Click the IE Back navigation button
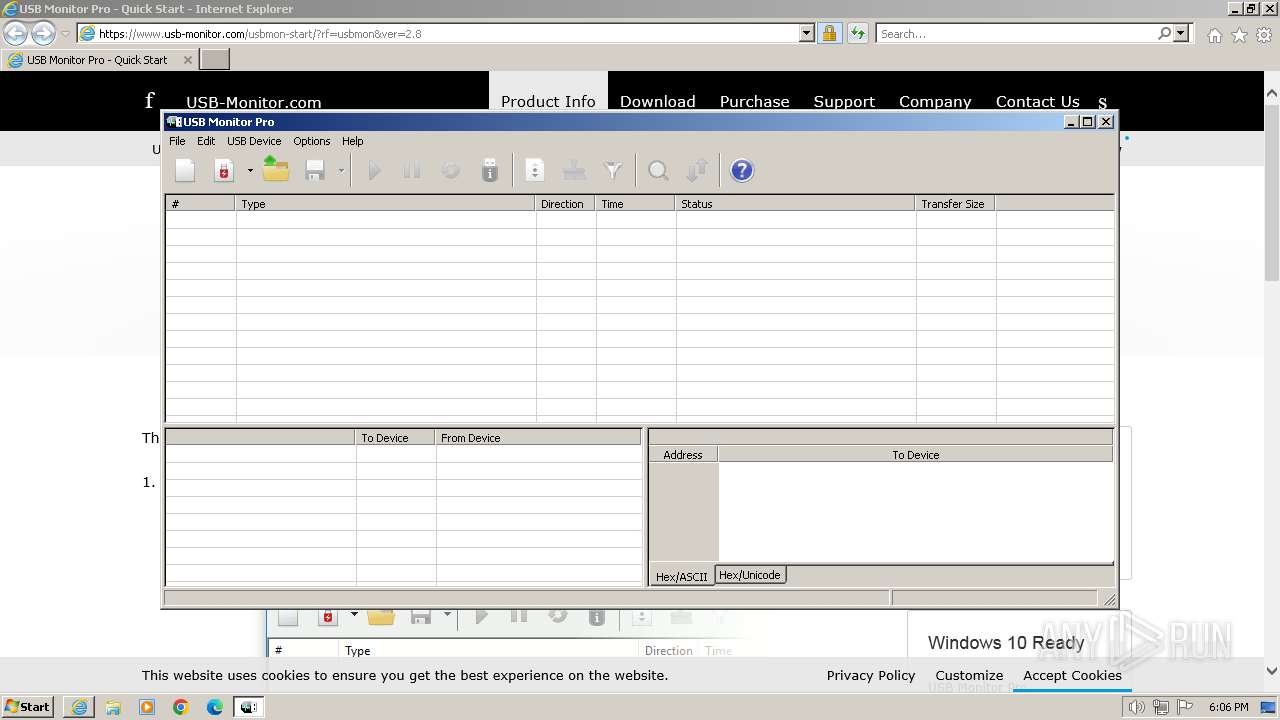This screenshot has height=720, width=1280. click(x=16, y=33)
